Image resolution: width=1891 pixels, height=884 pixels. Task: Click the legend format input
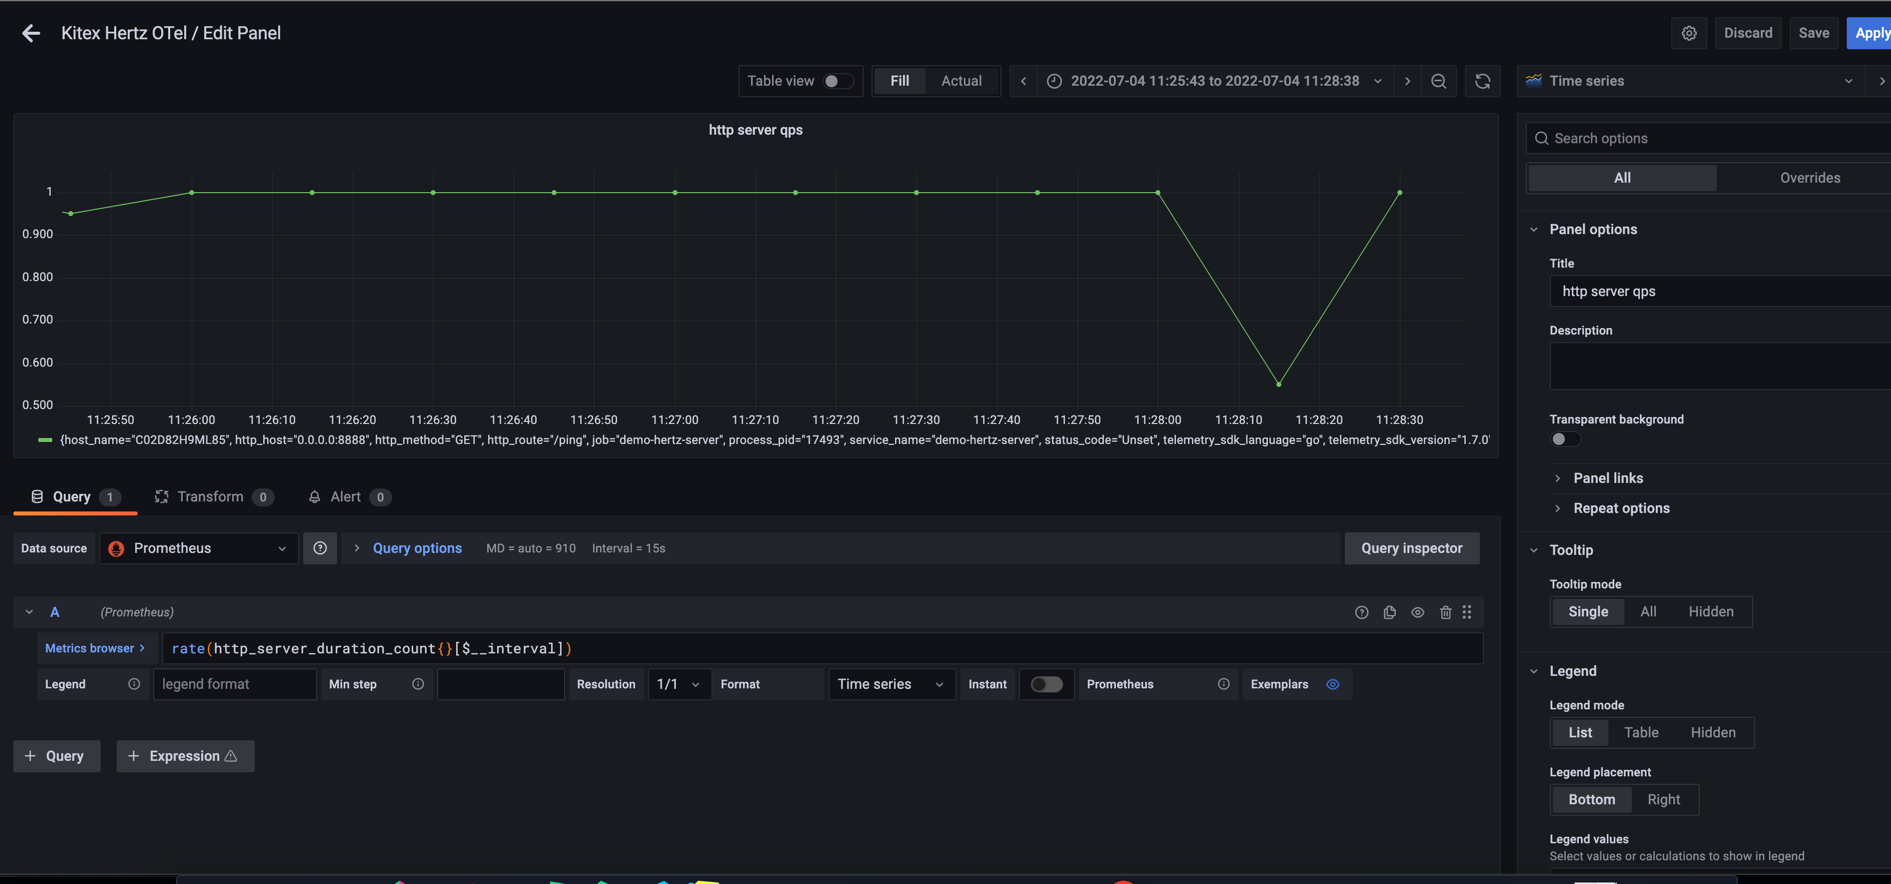pos(234,684)
